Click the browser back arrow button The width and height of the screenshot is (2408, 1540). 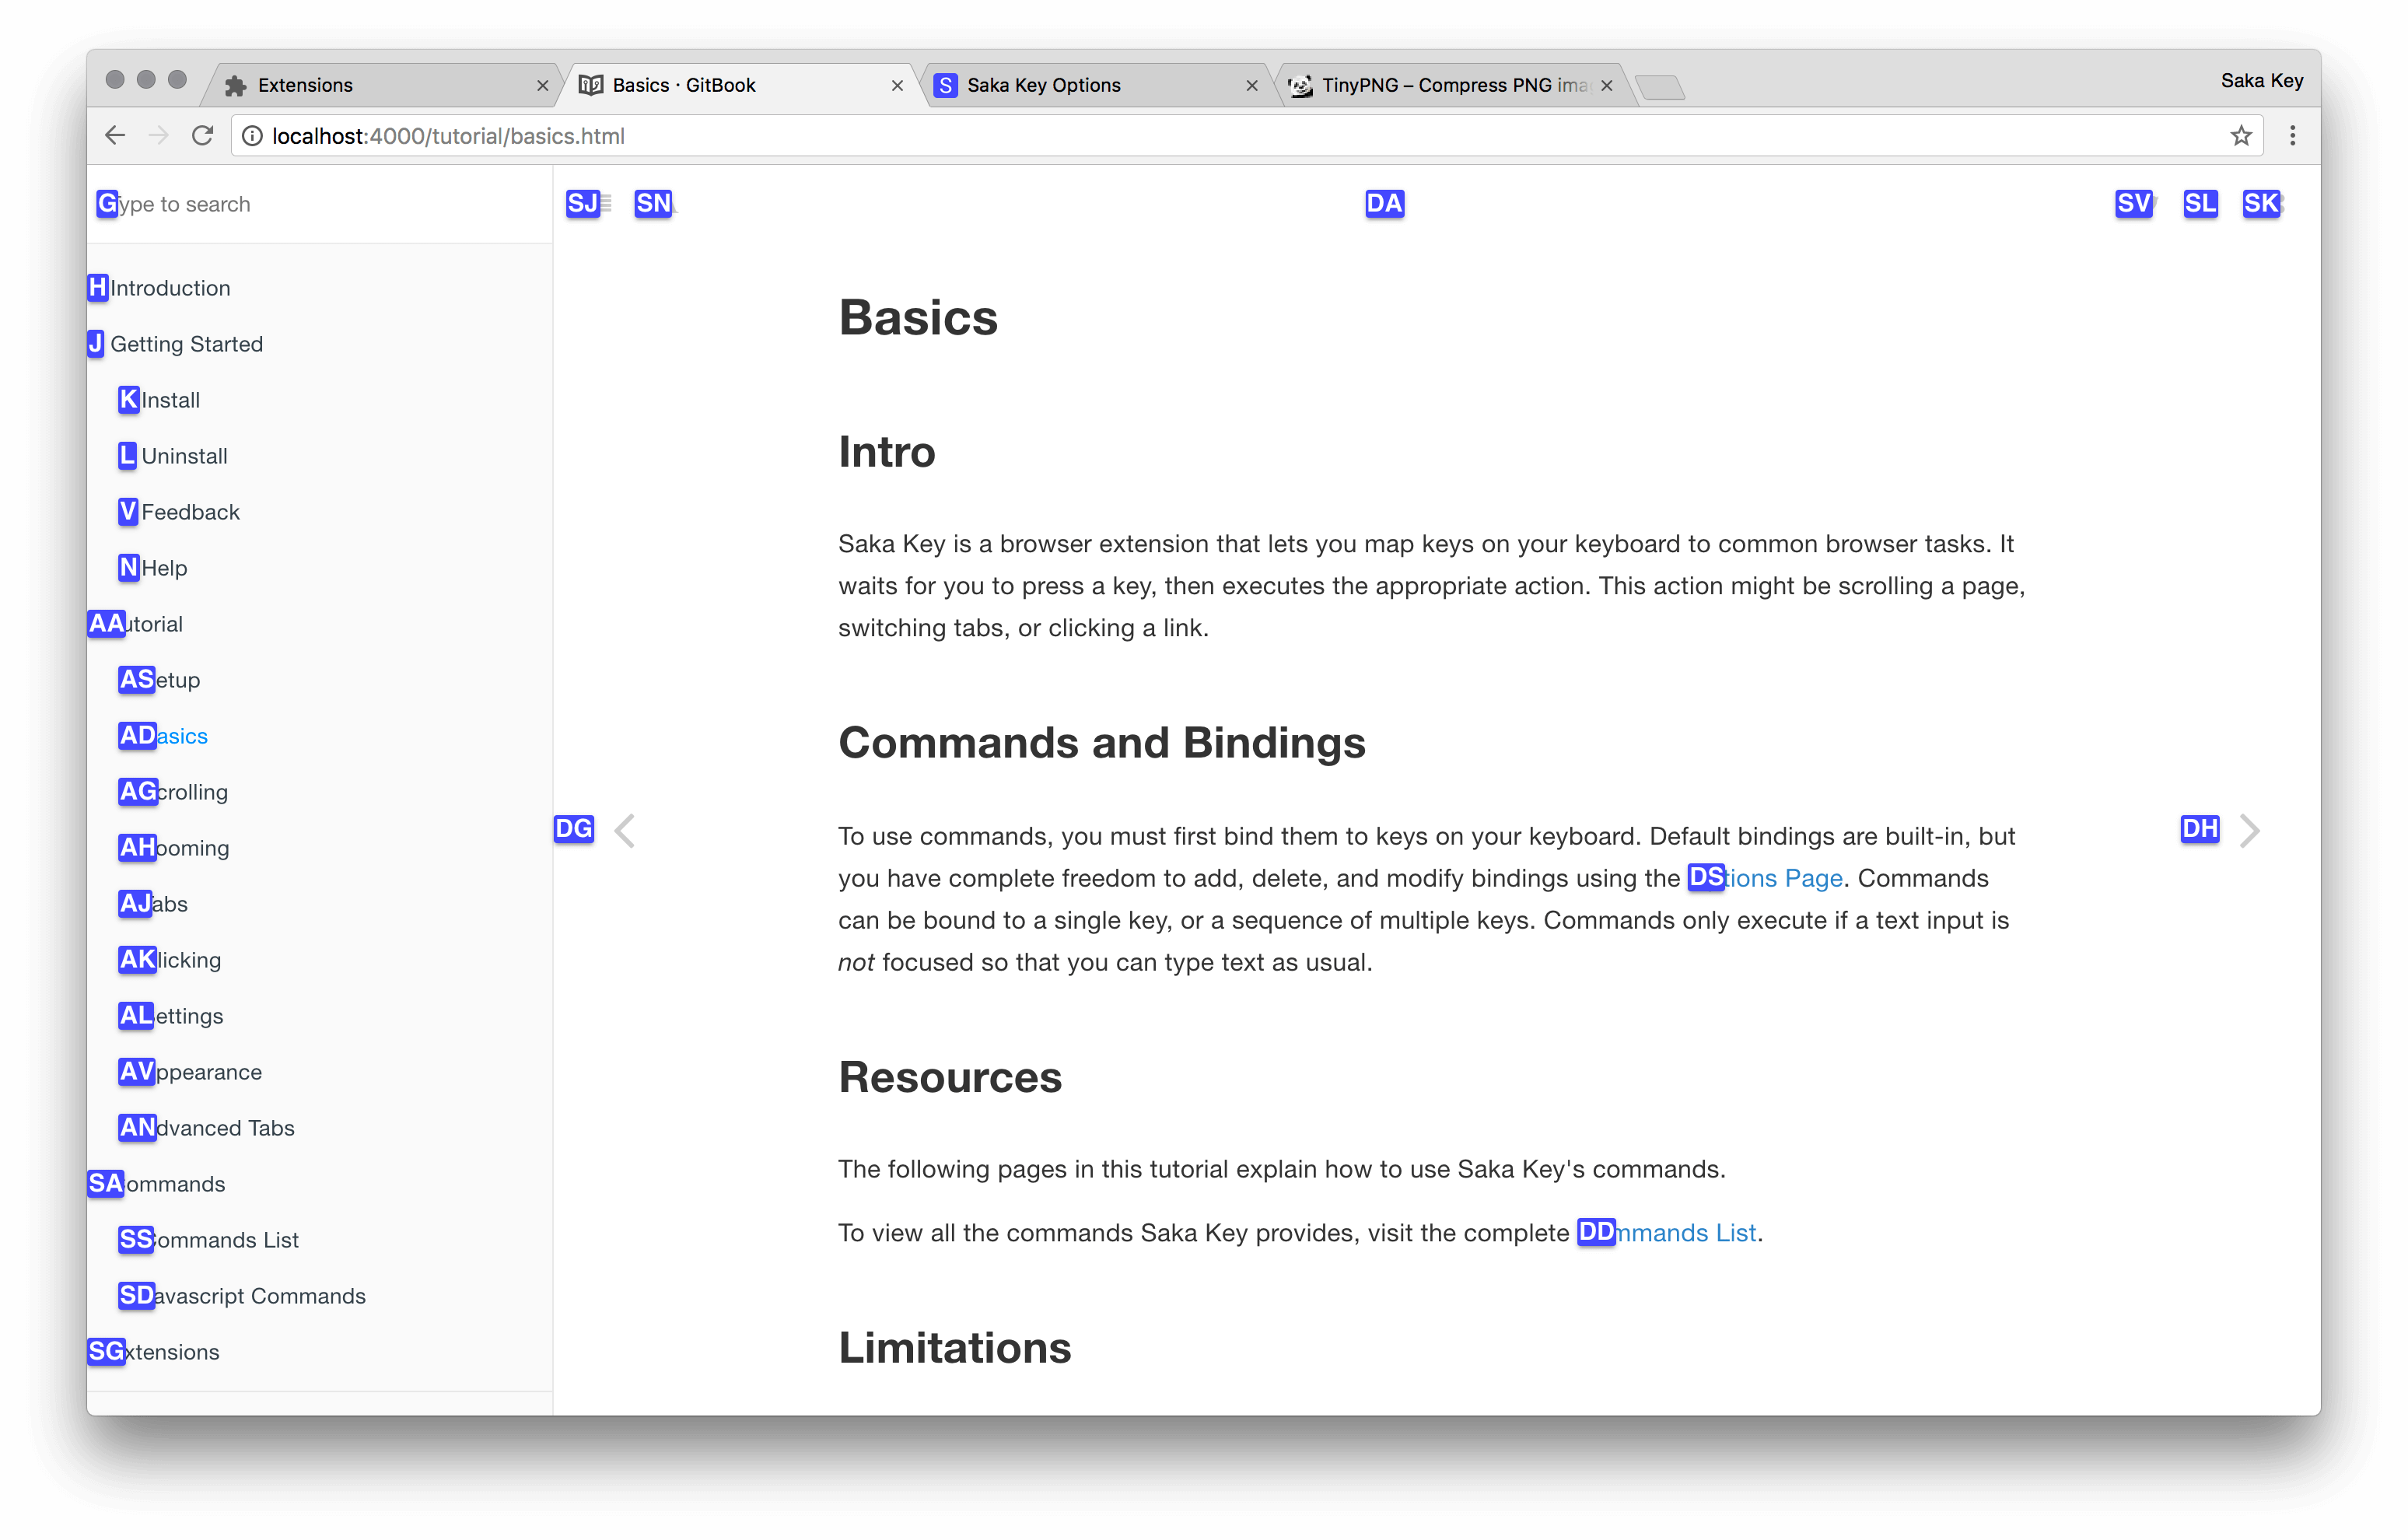pos(115,135)
